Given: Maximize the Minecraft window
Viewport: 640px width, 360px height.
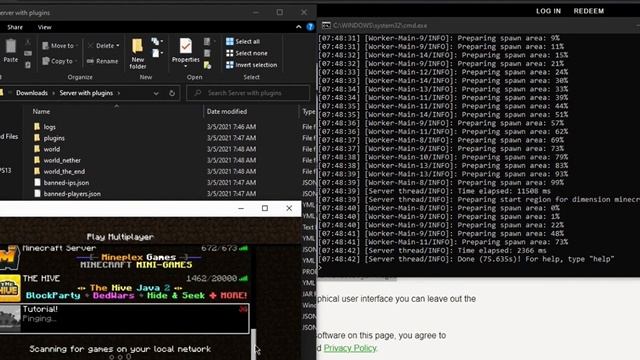Looking at the screenshot, I should click(265, 208).
